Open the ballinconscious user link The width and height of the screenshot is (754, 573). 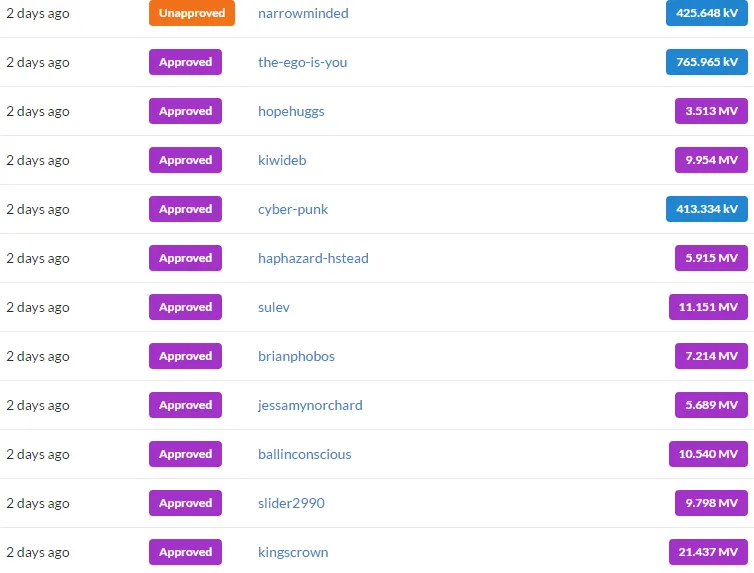click(x=304, y=455)
